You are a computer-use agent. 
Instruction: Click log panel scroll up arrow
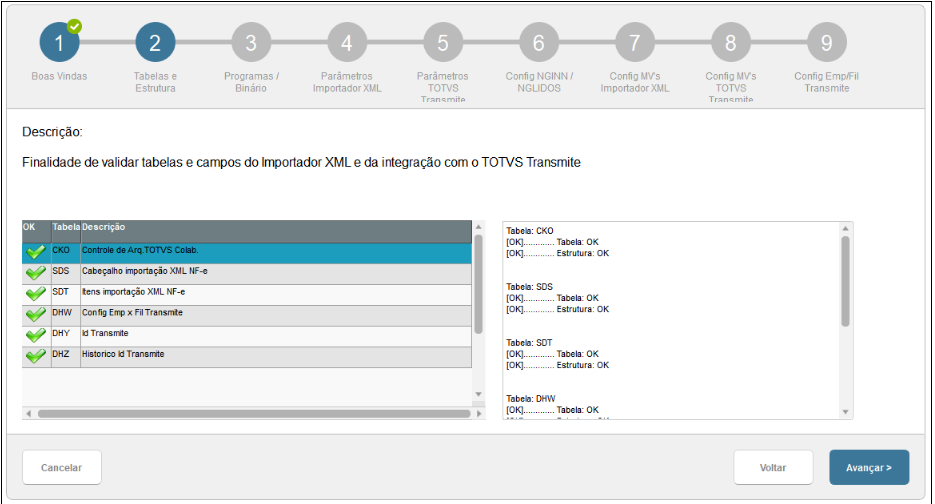845,228
